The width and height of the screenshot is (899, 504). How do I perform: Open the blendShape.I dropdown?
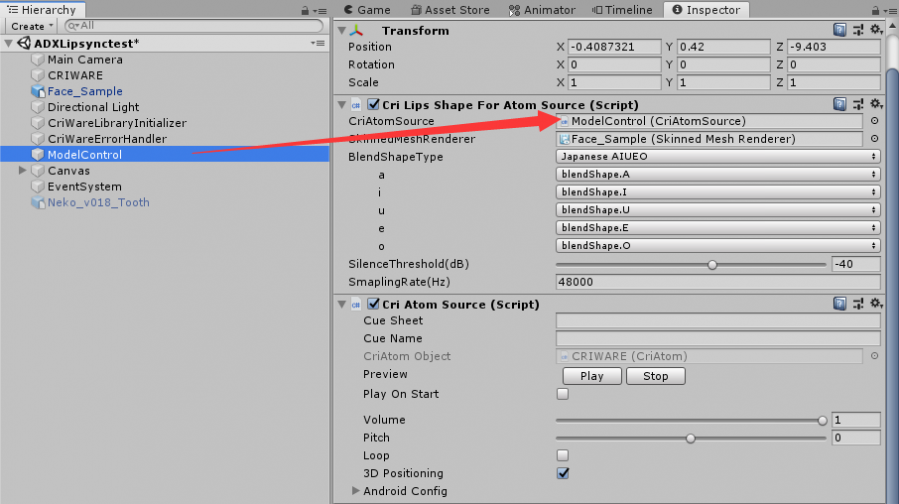pos(718,192)
